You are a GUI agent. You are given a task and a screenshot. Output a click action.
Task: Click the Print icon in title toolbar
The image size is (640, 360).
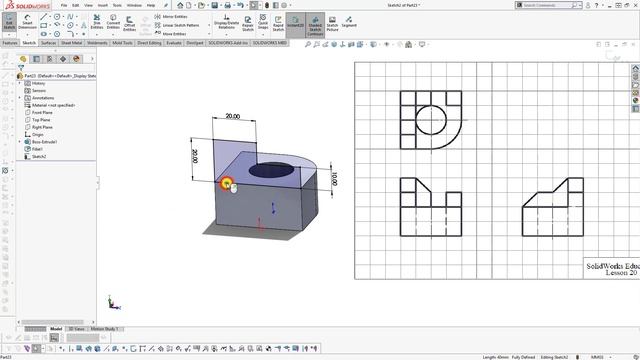(x=228, y=5)
